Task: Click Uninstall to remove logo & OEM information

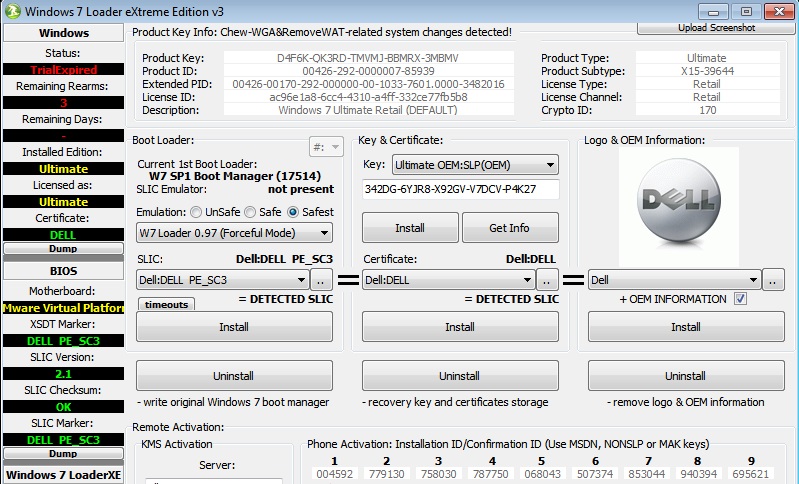Action: (686, 375)
